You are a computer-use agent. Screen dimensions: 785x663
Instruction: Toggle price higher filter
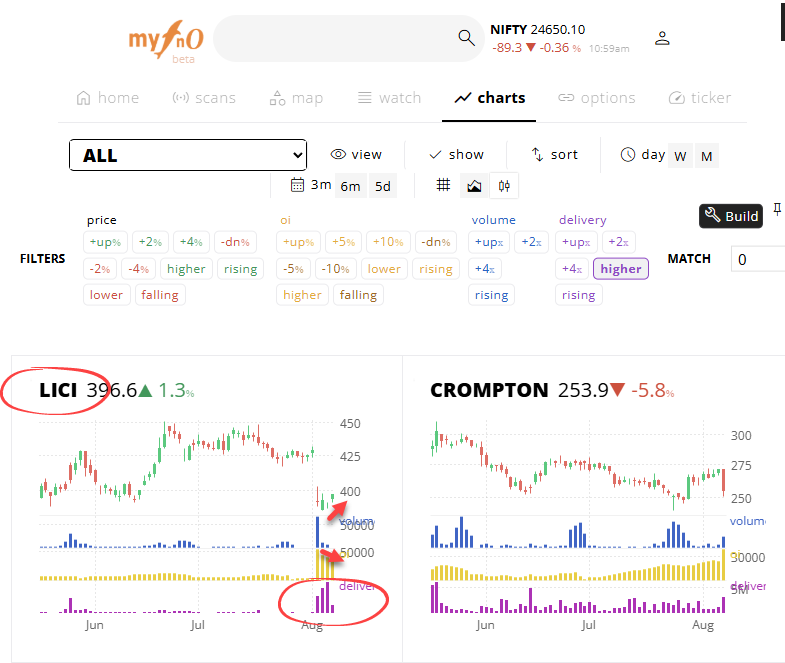186,269
